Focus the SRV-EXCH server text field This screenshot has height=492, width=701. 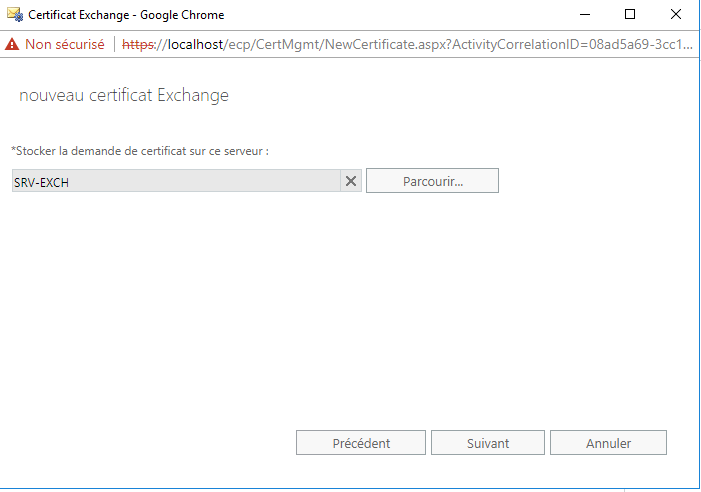click(x=176, y=181)
